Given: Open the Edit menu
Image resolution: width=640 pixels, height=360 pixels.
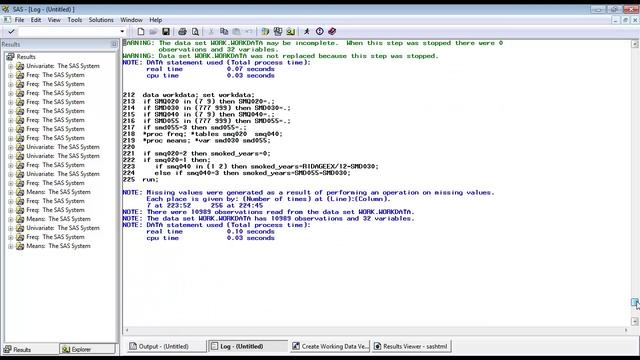Looking at the screenshot, I should coord(36,20).
